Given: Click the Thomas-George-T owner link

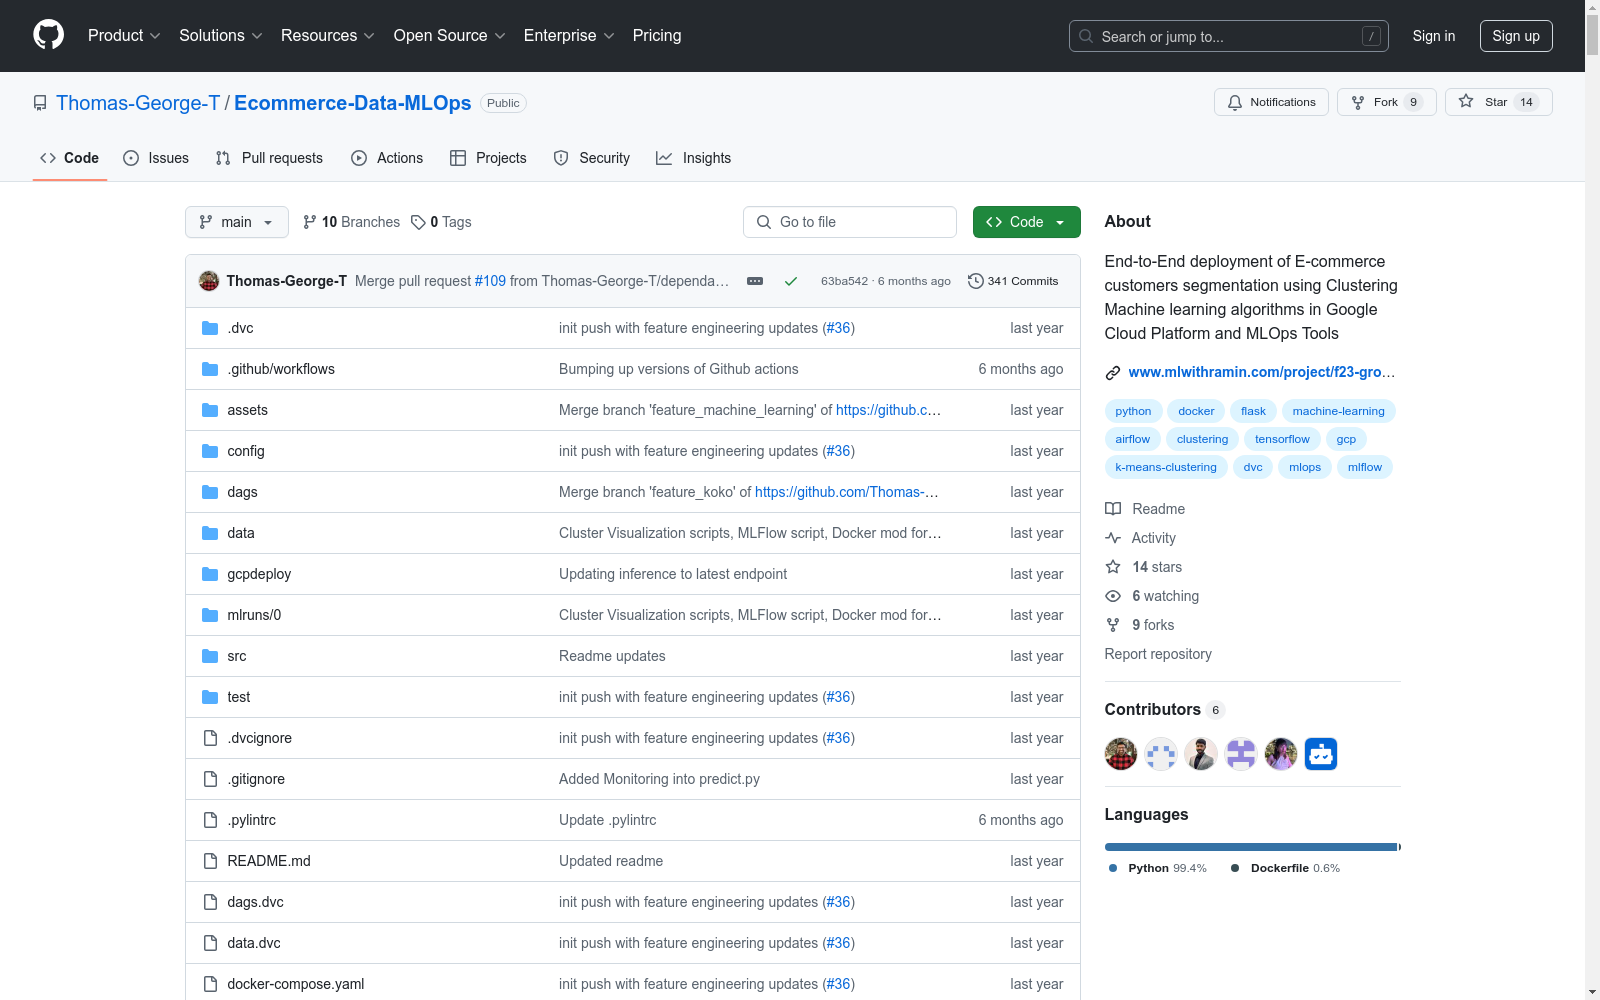Looking at the screenshot, I should pos(138,103).
